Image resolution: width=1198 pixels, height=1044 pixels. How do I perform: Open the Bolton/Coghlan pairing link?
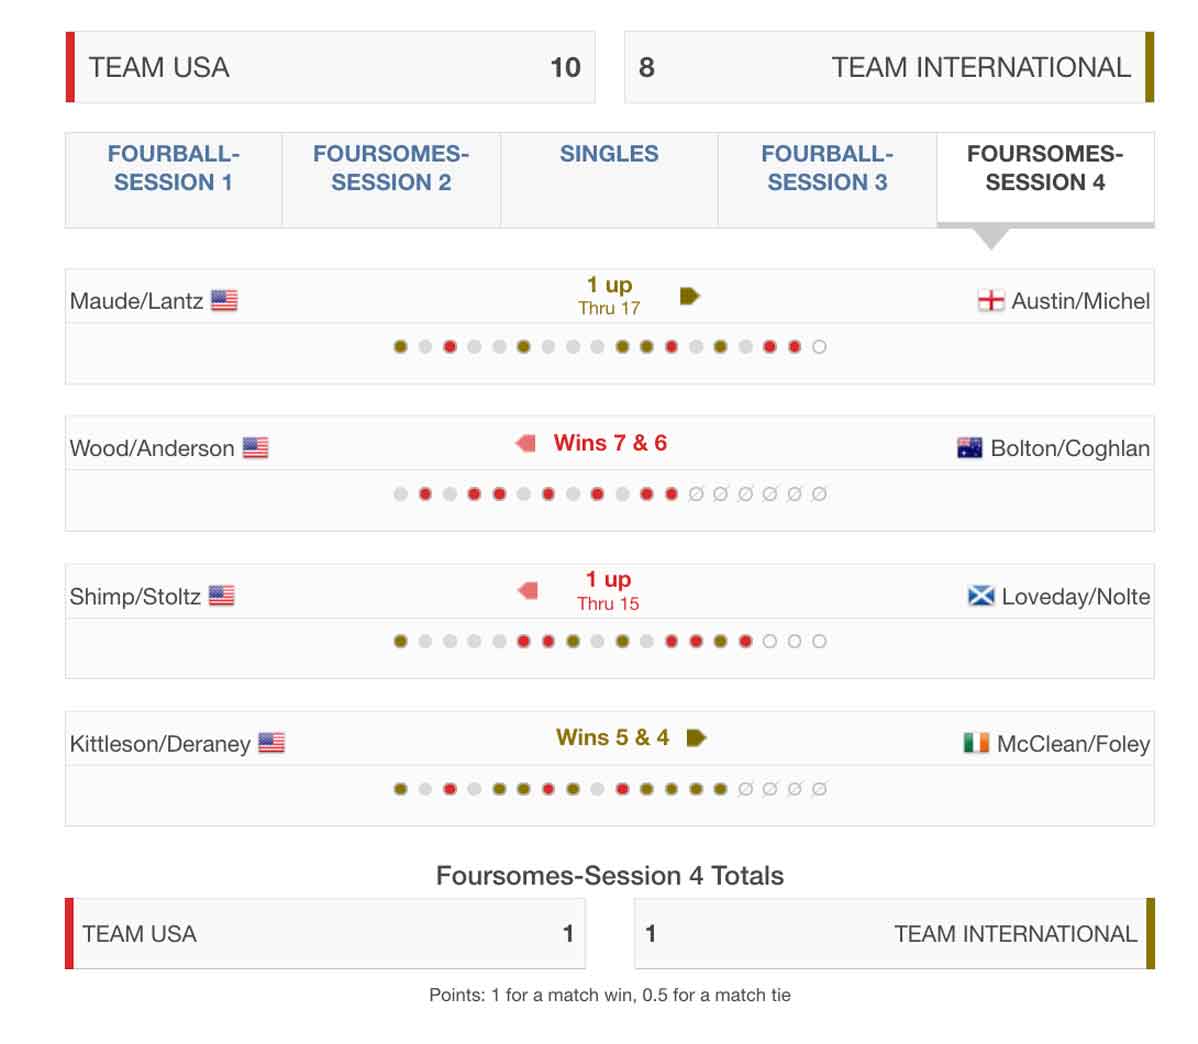pyautogui.click(x=1069, y=448)
